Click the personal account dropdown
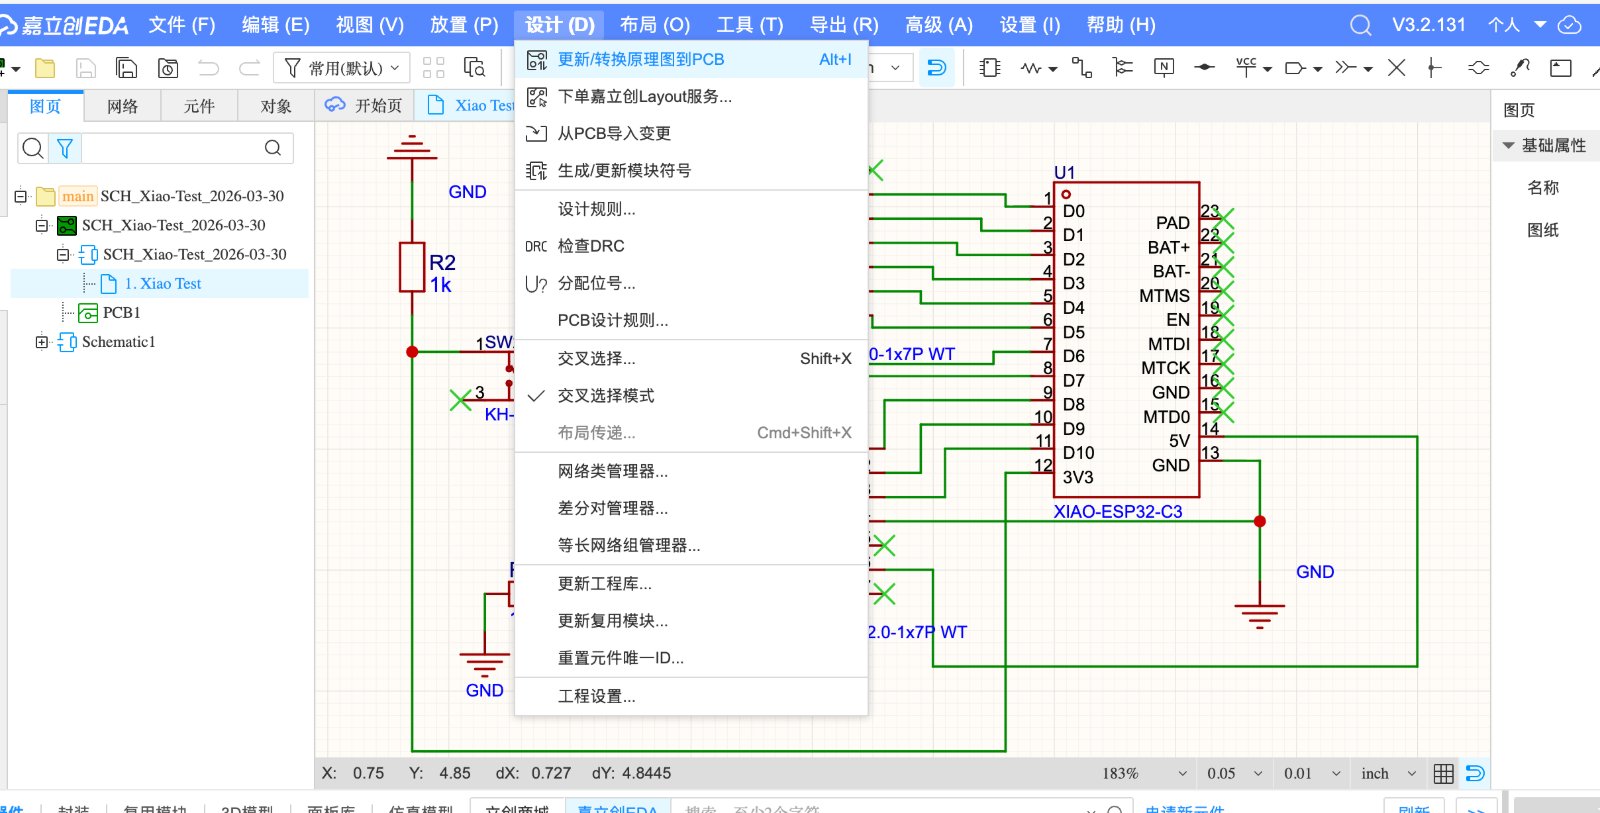The image size is (1600, 813). (1516, 25)
